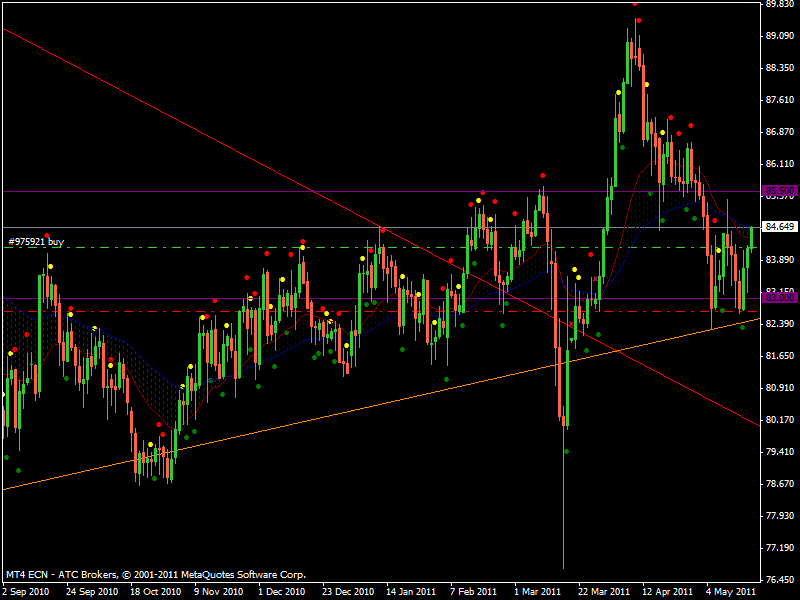
Task: Click the 18 Oct 2010 date label
Action: (156, 592)
